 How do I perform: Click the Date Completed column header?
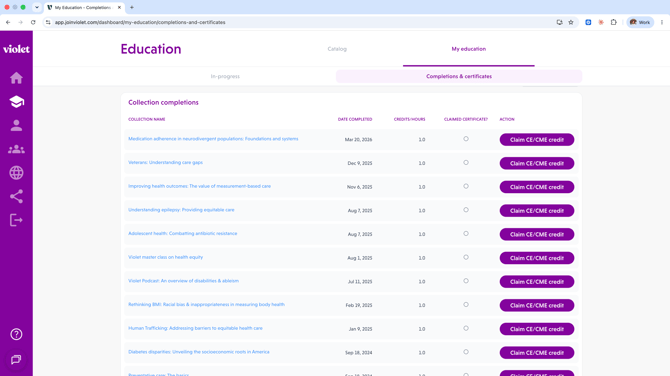click(x=355, y=119)
